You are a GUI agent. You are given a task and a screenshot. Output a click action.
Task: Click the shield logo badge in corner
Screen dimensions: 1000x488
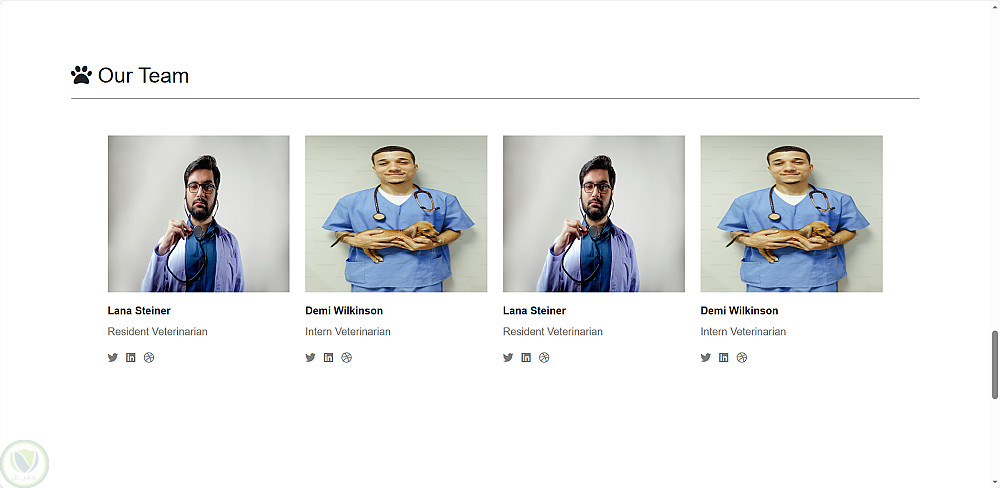coord(25,464)
